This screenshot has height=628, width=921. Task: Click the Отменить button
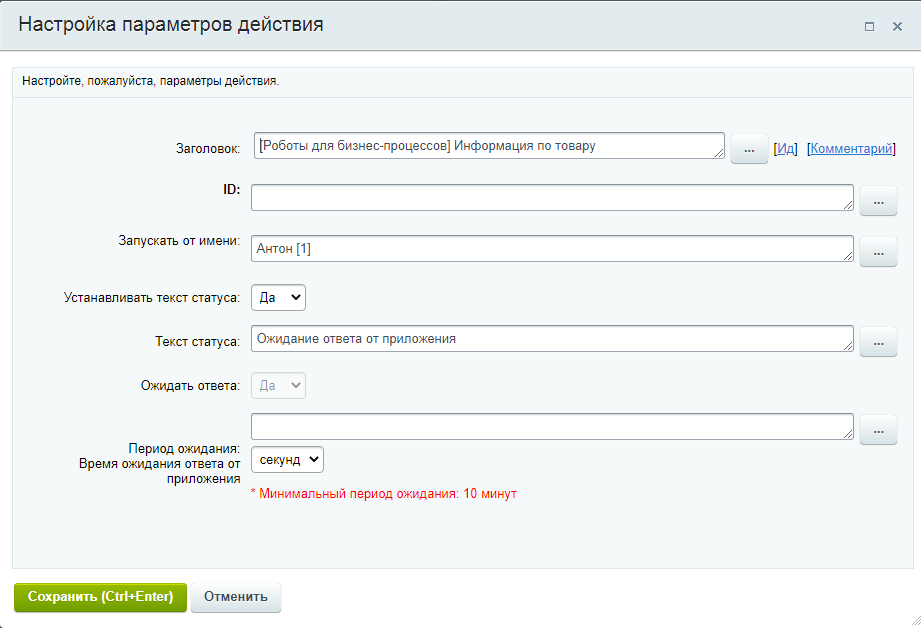tap(236, 597)
